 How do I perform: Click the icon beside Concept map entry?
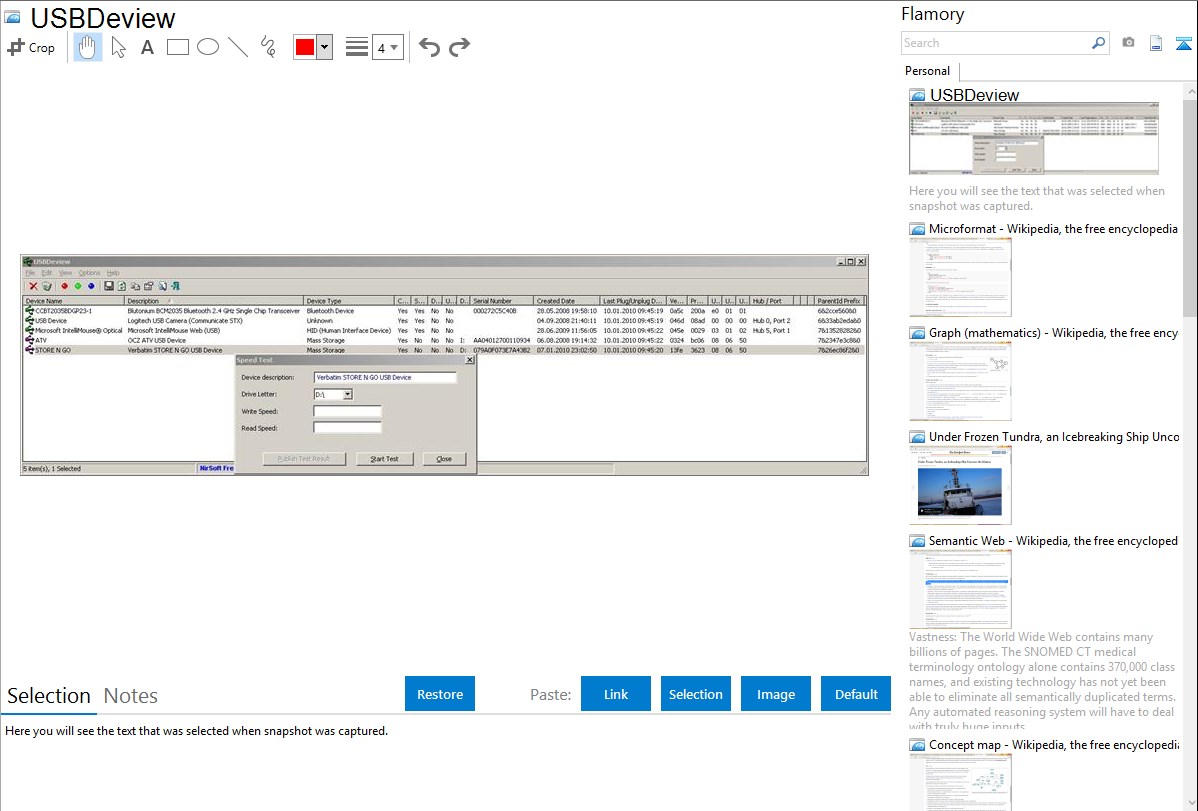[917, 745]
